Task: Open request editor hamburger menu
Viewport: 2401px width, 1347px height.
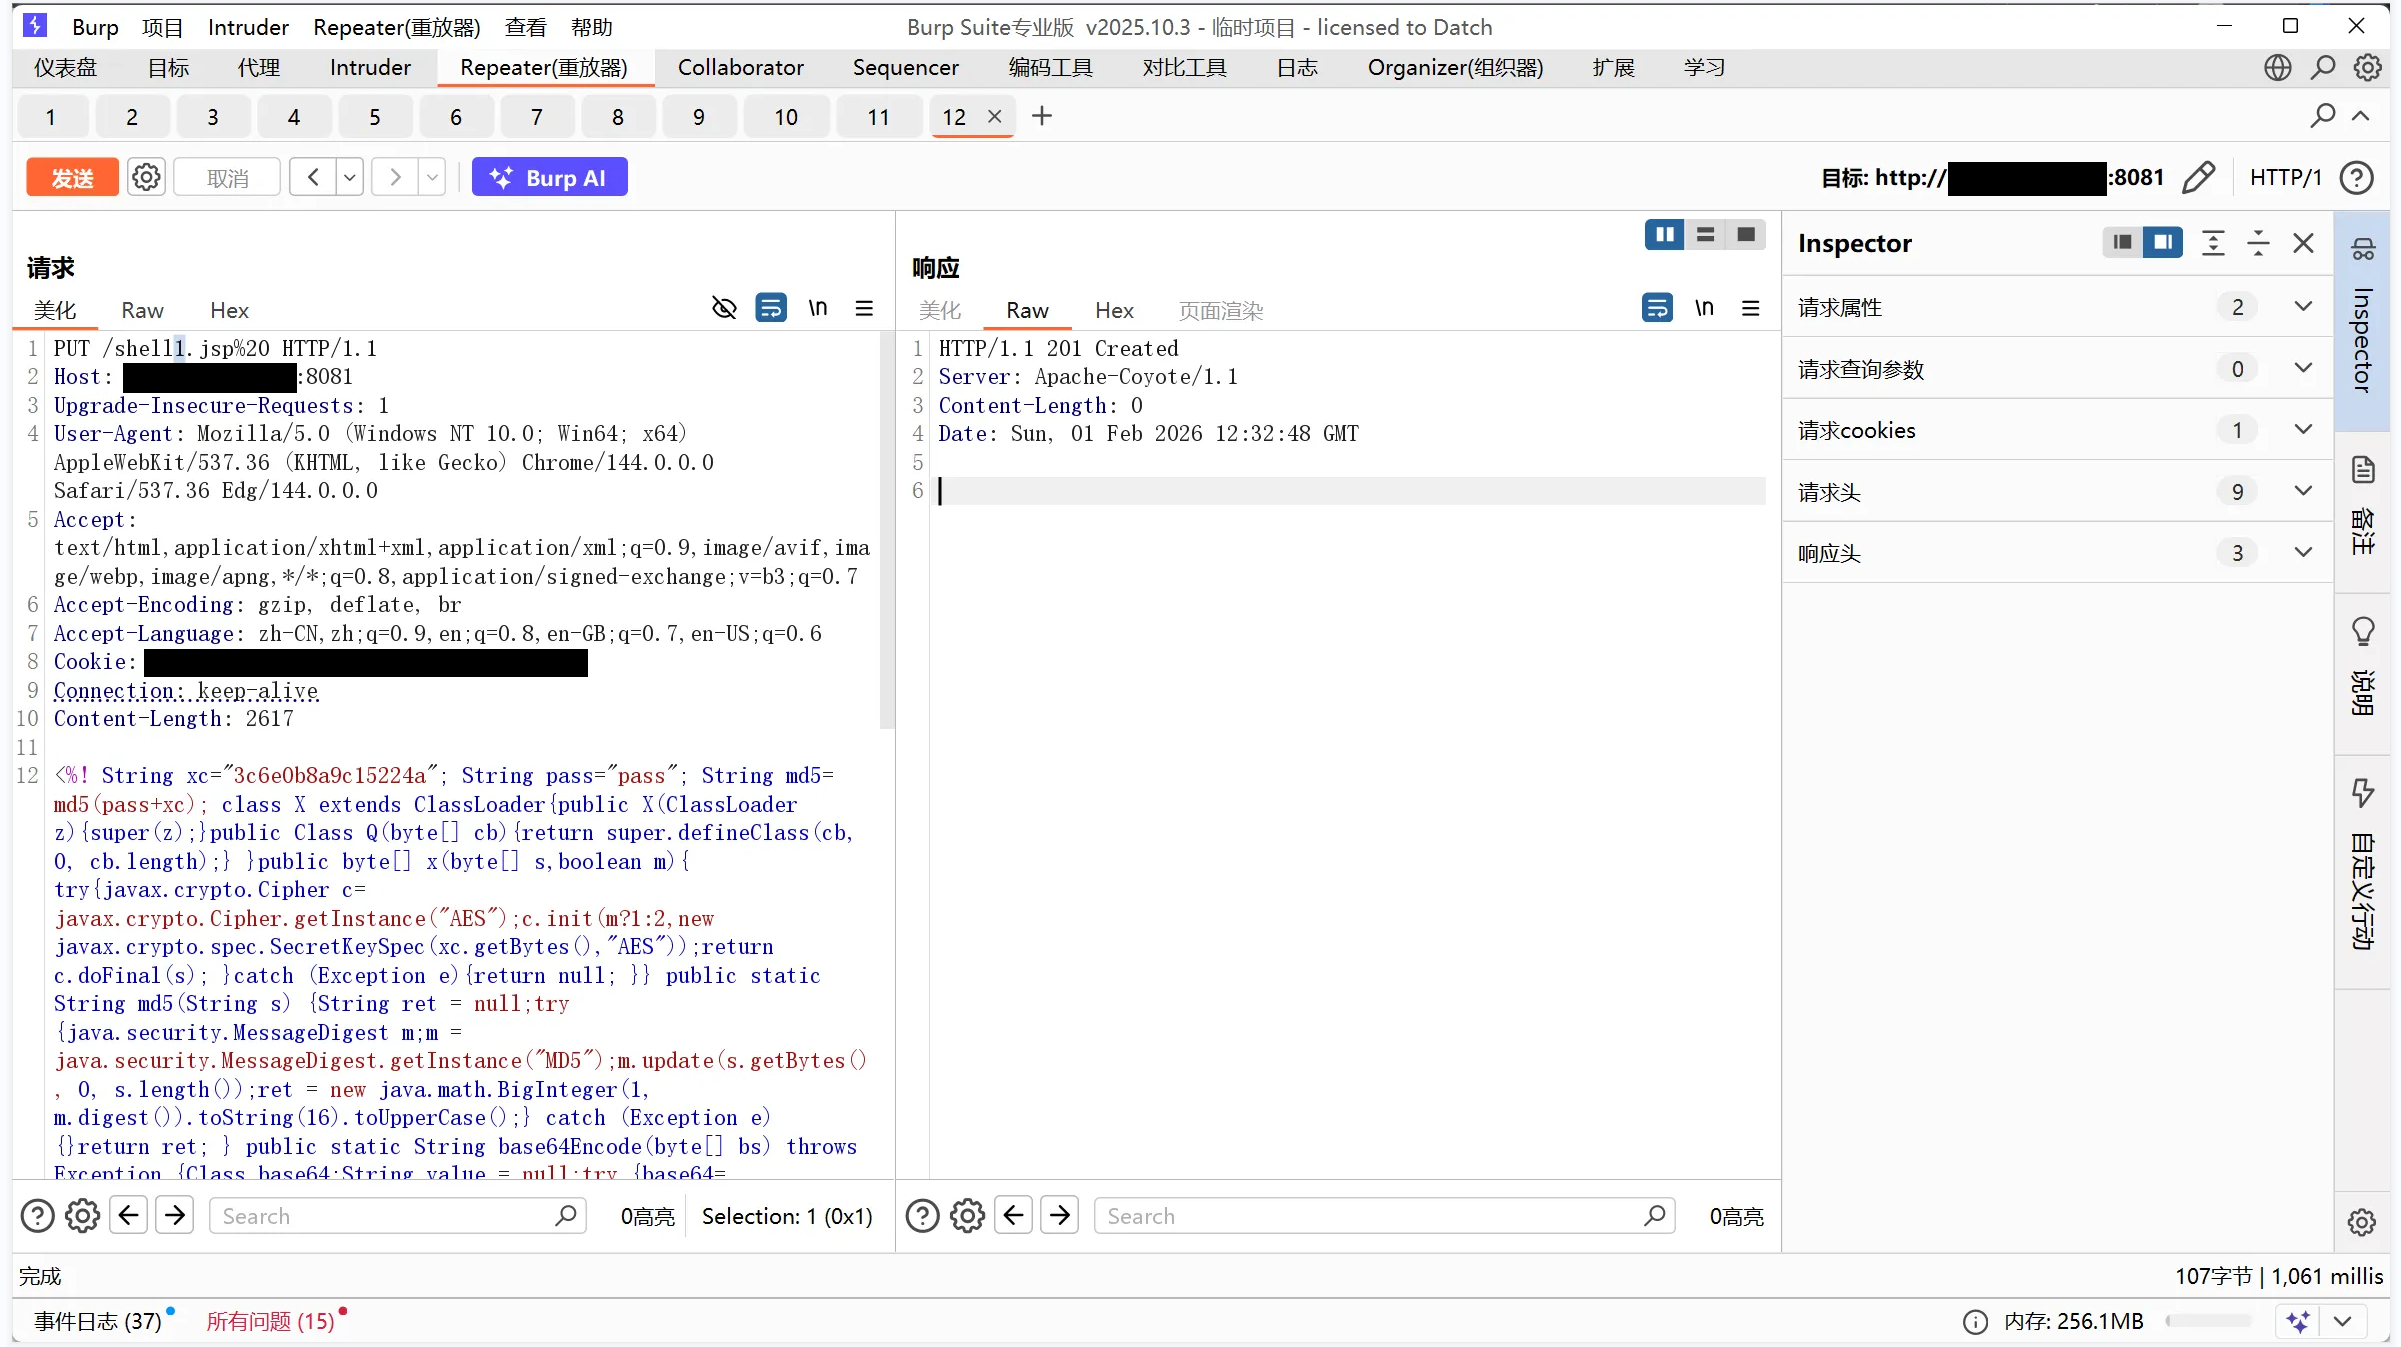Action: pyautogui.click(x=865, y=308)
